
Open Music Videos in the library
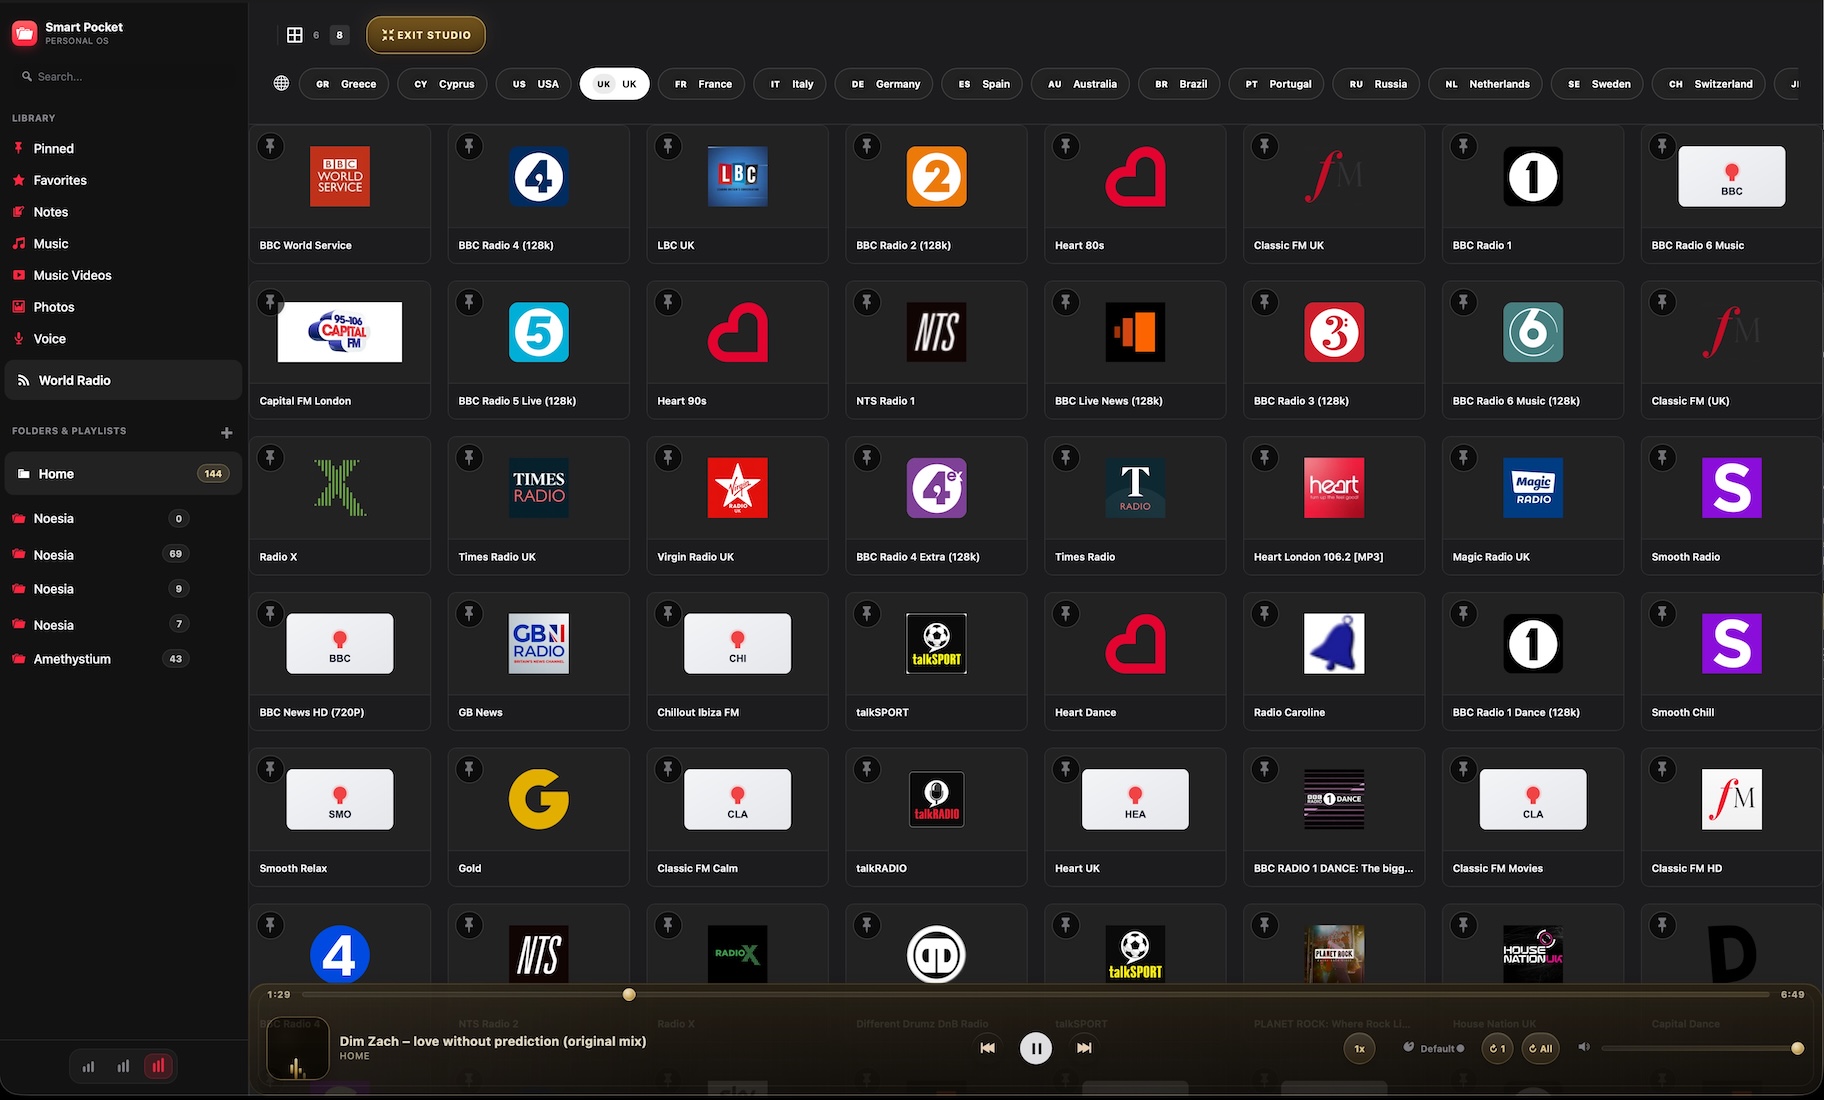pos(124,275)
